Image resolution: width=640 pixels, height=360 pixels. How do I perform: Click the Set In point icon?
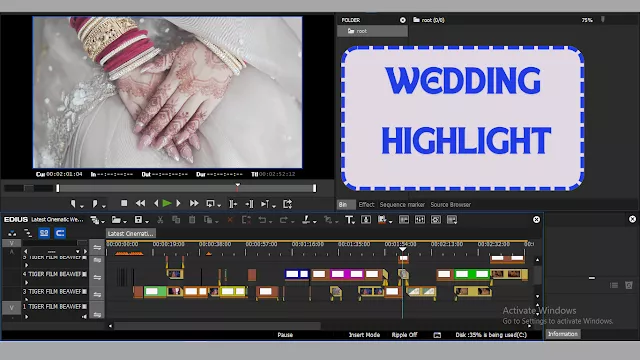click(x=73, y=203)
